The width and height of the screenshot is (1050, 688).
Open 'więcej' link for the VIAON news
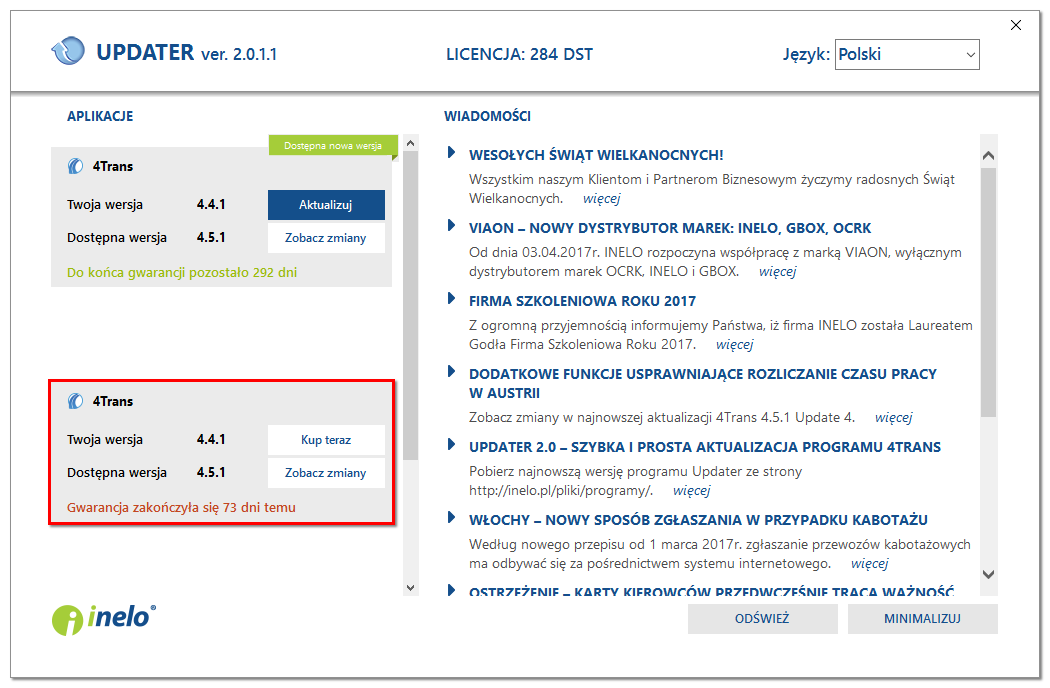click(777, 271)
